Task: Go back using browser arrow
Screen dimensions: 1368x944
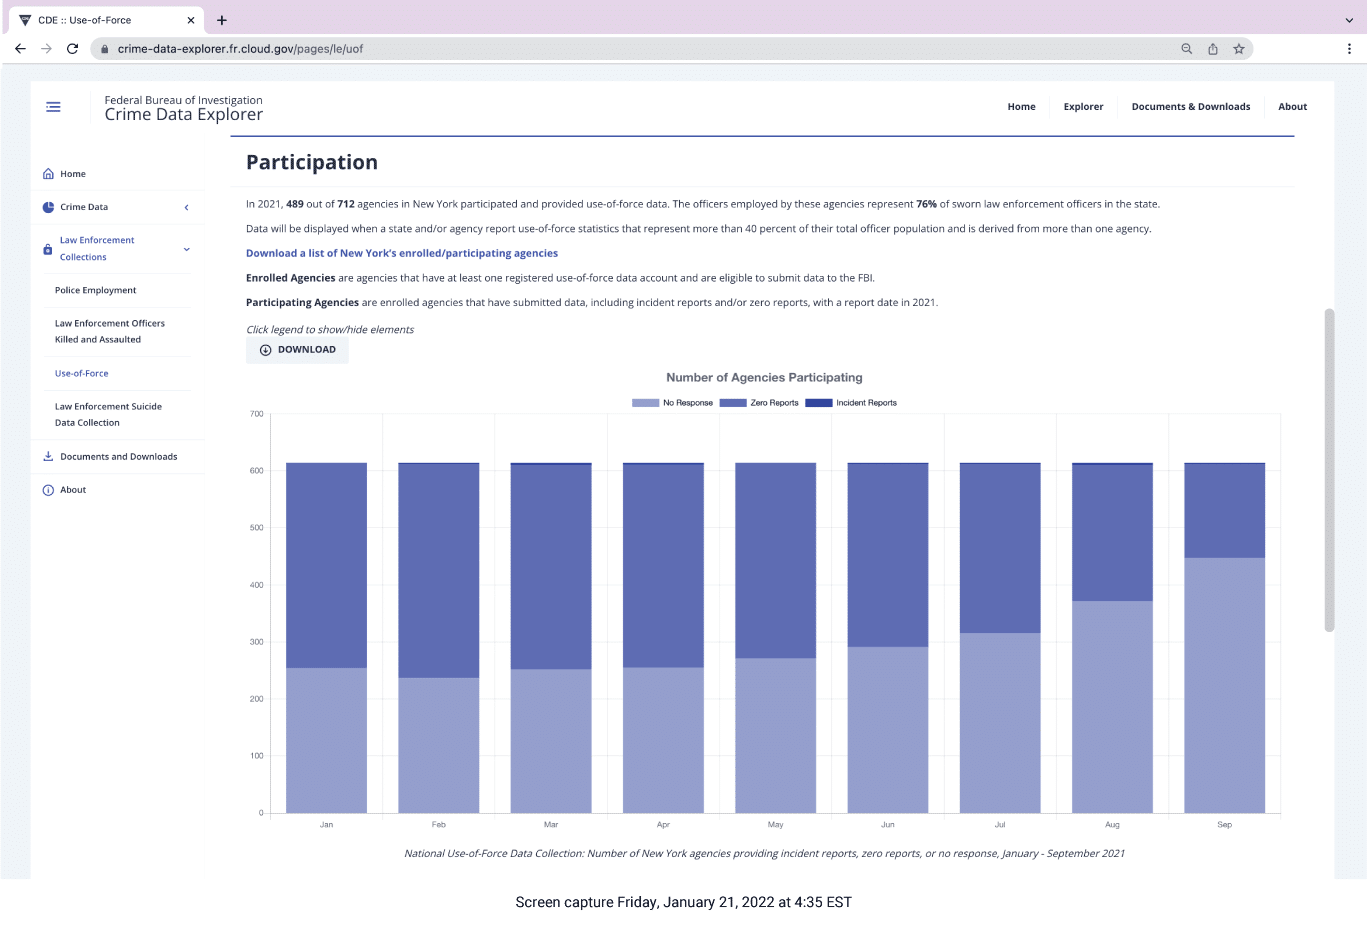Action: (20, 49)
